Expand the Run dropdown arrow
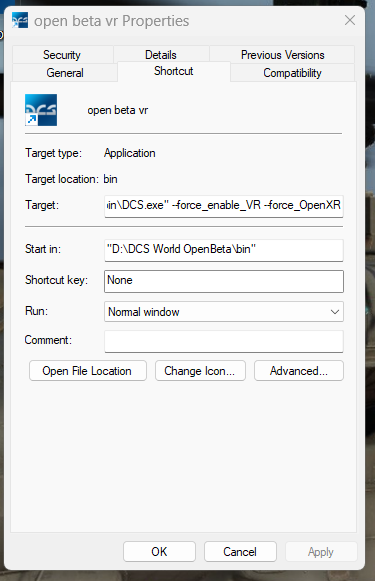This screenshot has height=581, width=375. (335, 312)
